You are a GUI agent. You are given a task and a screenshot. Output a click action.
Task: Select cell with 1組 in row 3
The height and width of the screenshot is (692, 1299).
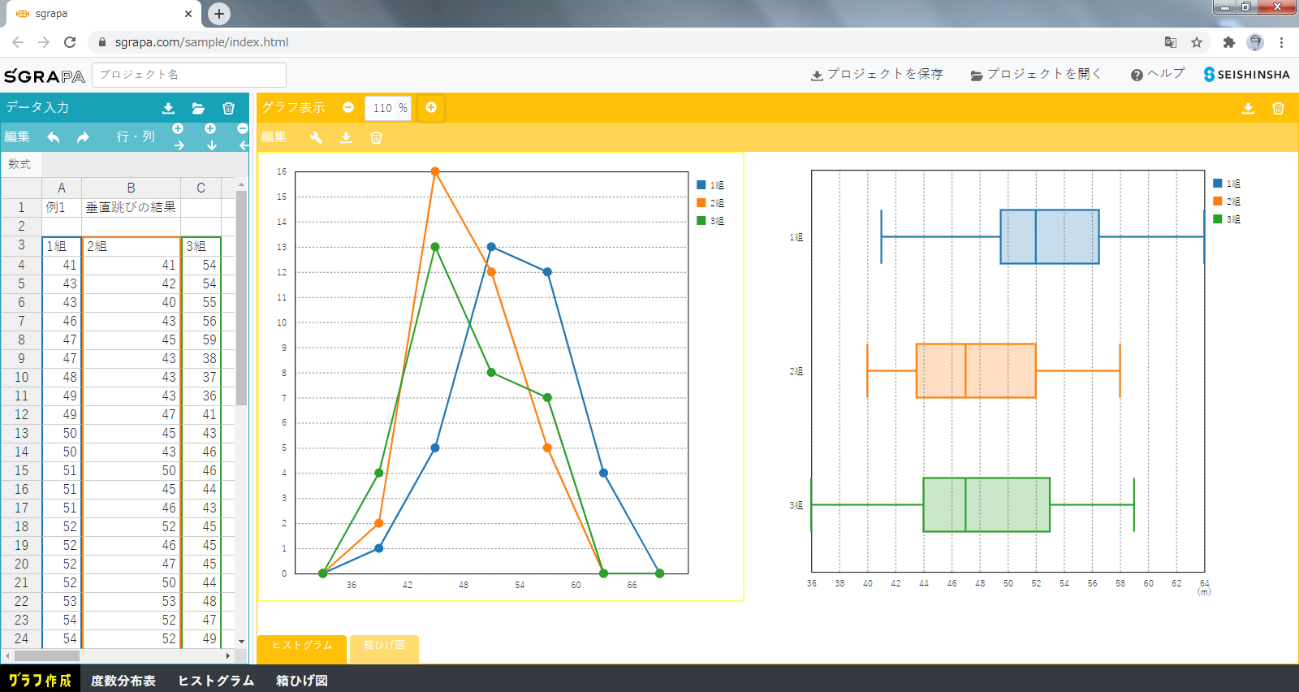[61, 246]
